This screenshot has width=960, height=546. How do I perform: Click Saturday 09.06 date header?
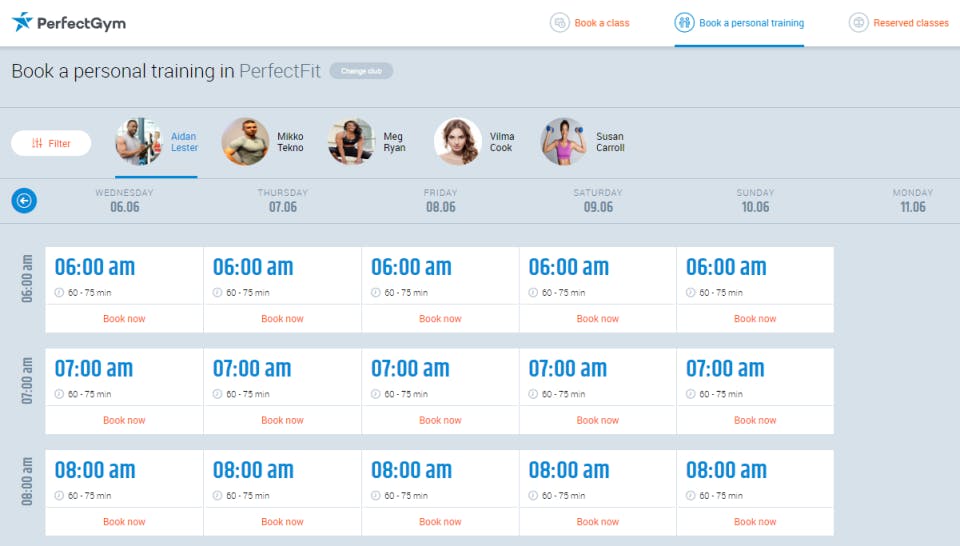tap(598, 201)
